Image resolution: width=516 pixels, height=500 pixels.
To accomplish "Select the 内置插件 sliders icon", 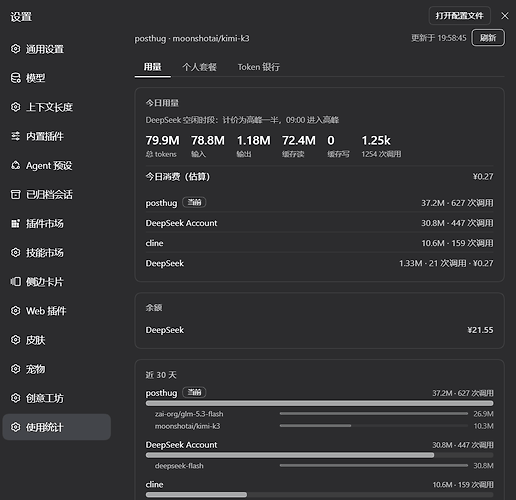I will [15, 136].
